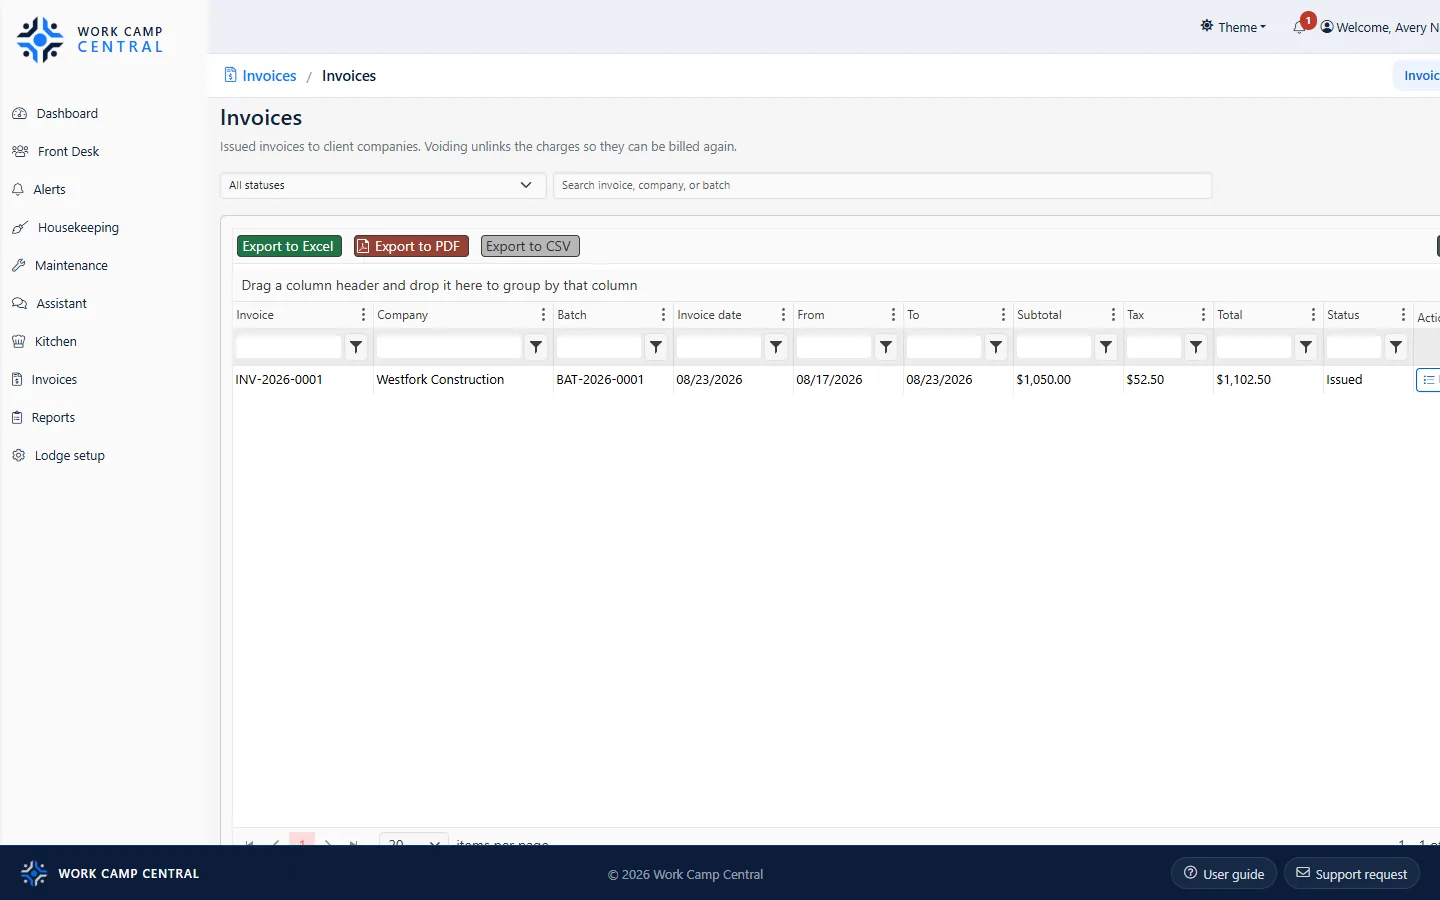Screen dimensions: 1440x900
Task: Open Status column menu dots
Action: coord(1403,315)
